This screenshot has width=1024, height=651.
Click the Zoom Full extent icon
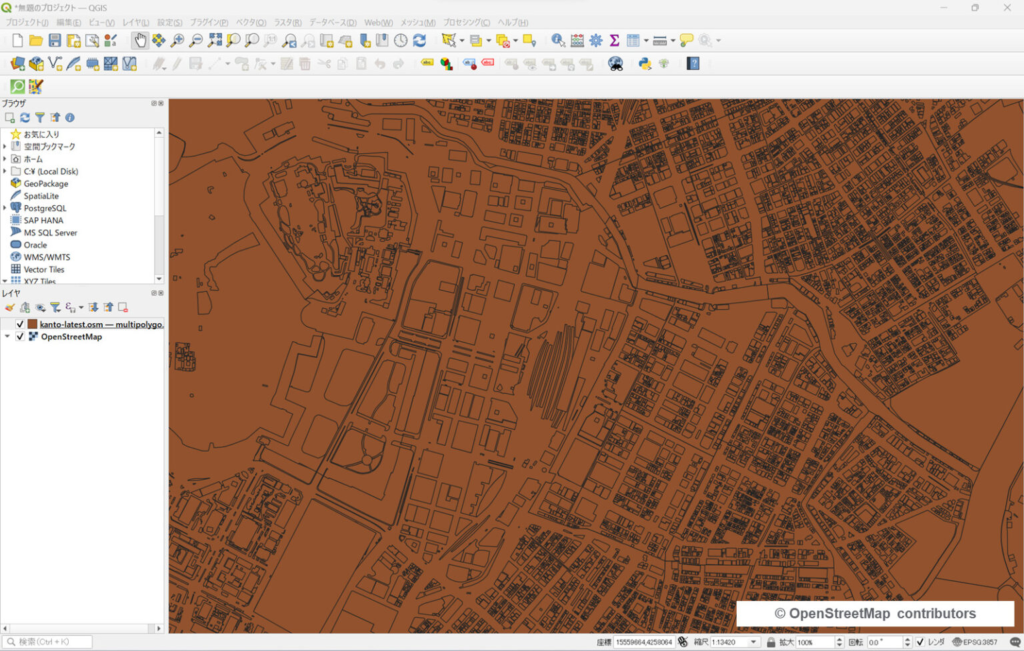(x=214, y=40)
